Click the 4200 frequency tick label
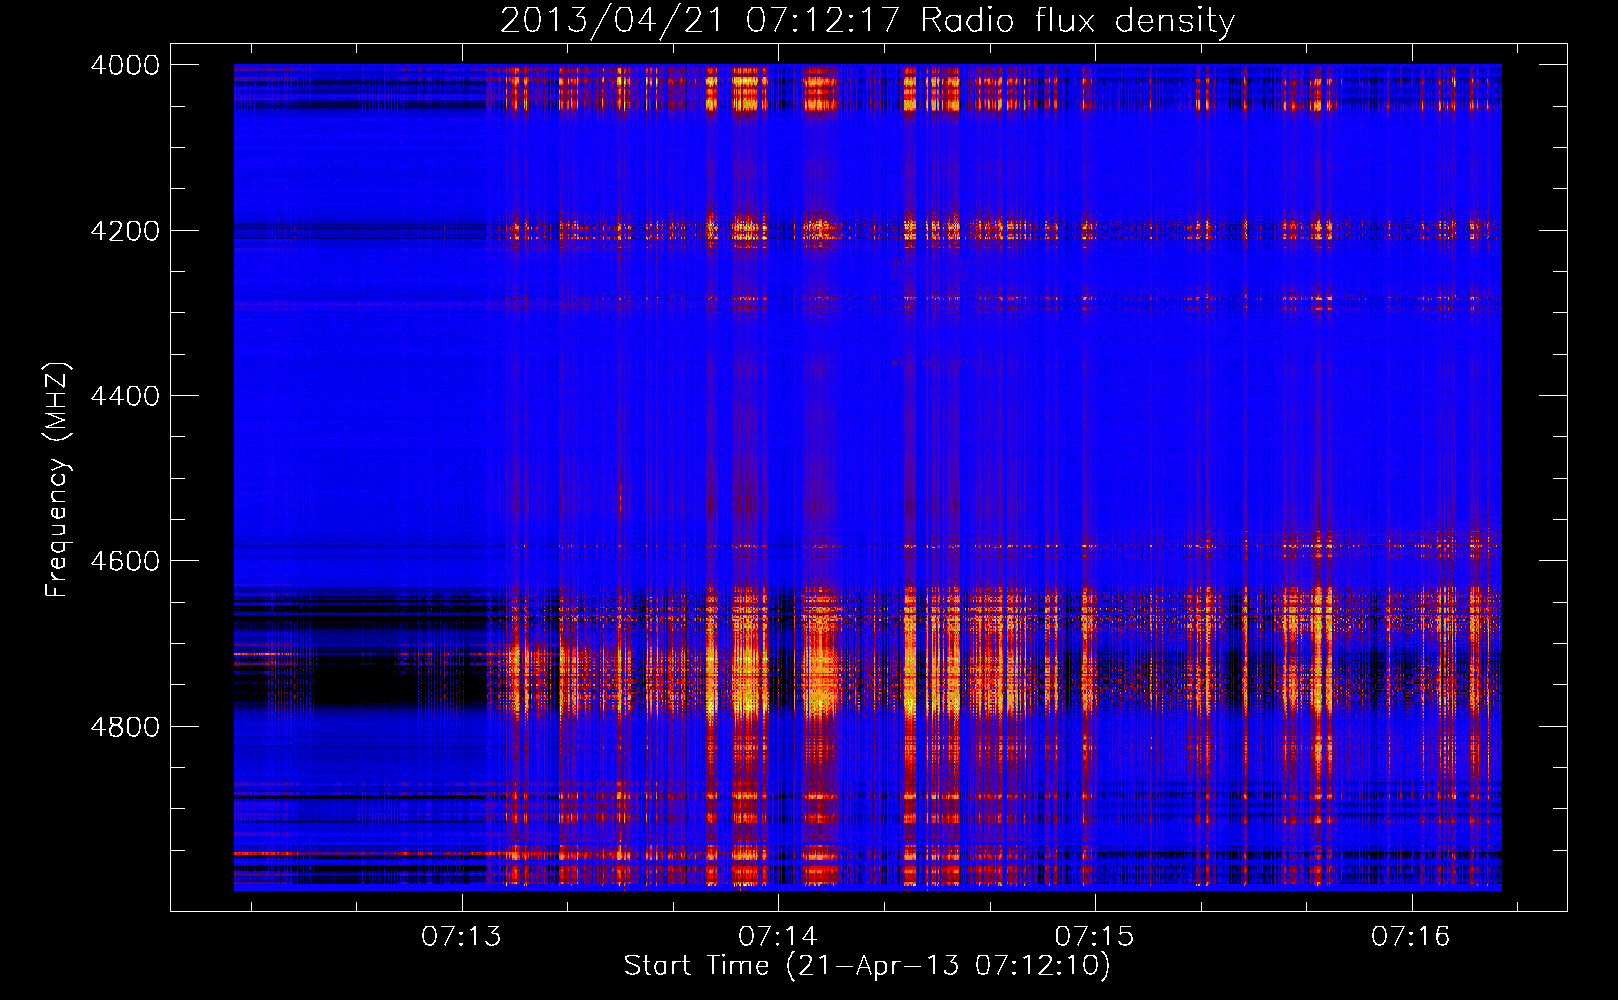The height and width of the screenshot is (1000, 1618). (x=125, y=231)
